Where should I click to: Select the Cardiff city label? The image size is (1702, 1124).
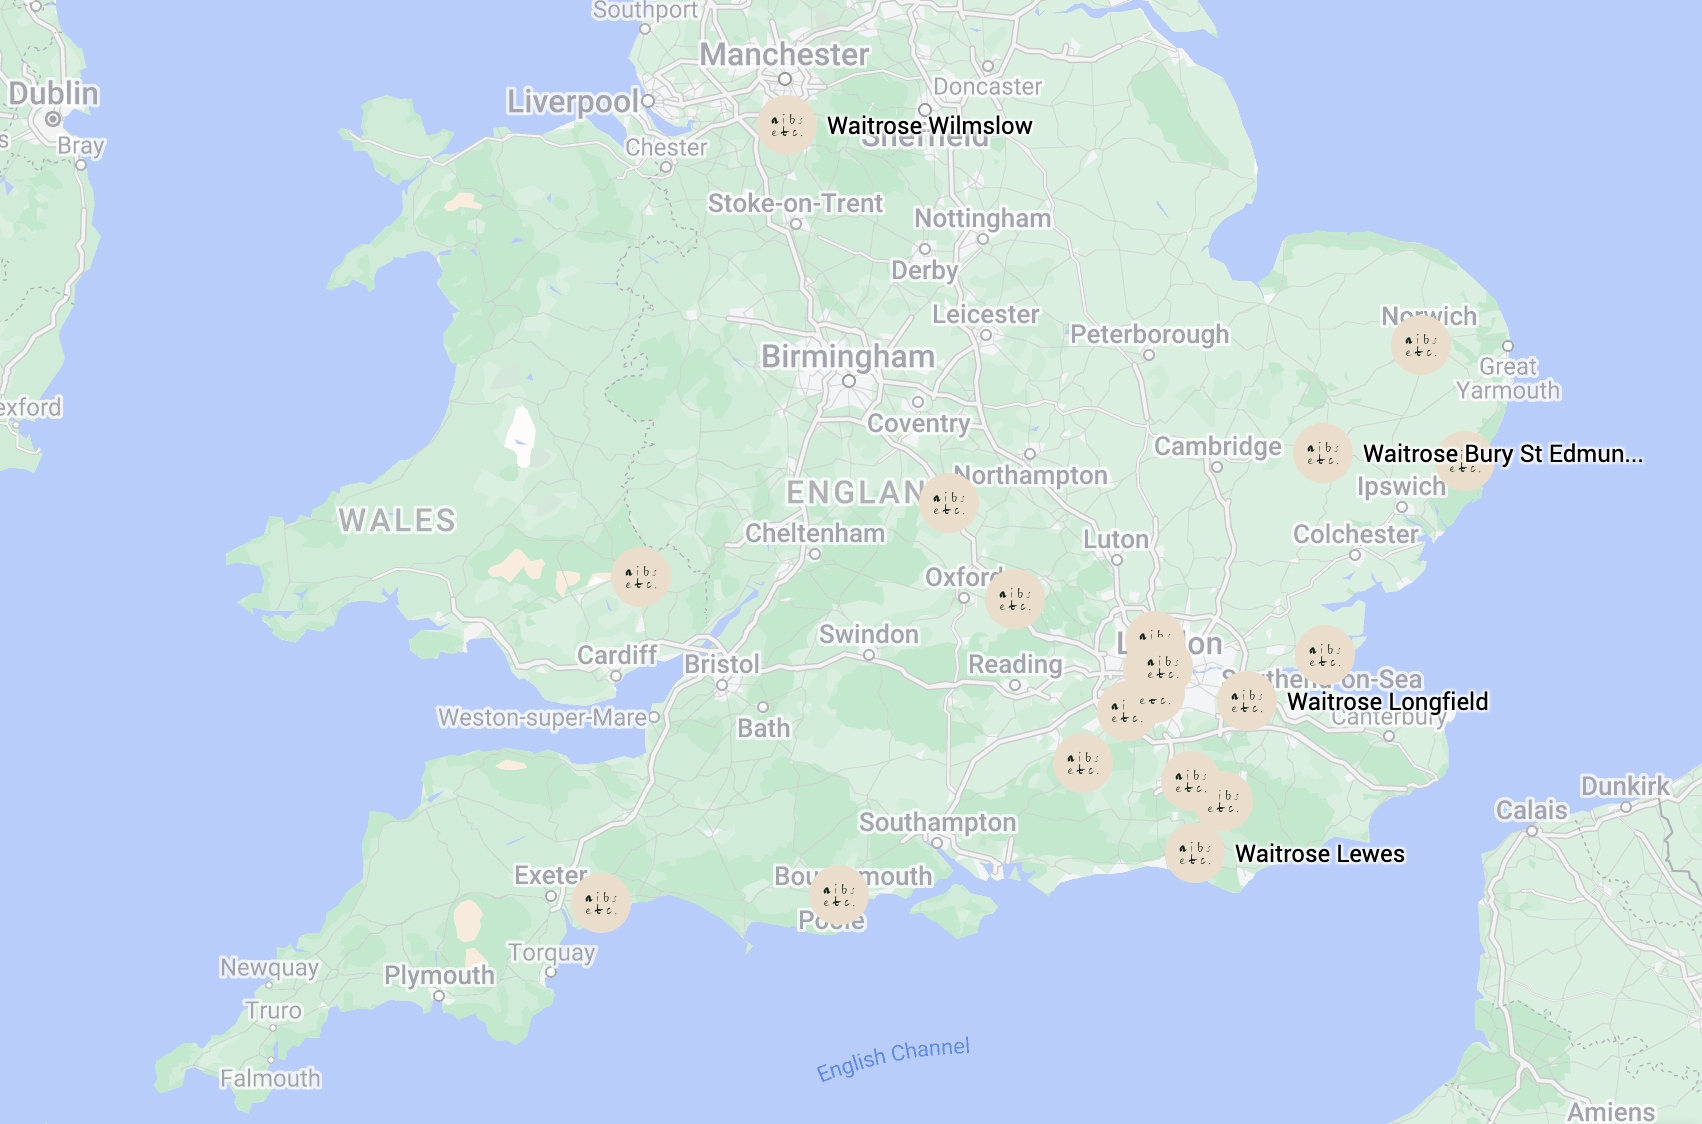coord(617,655)
